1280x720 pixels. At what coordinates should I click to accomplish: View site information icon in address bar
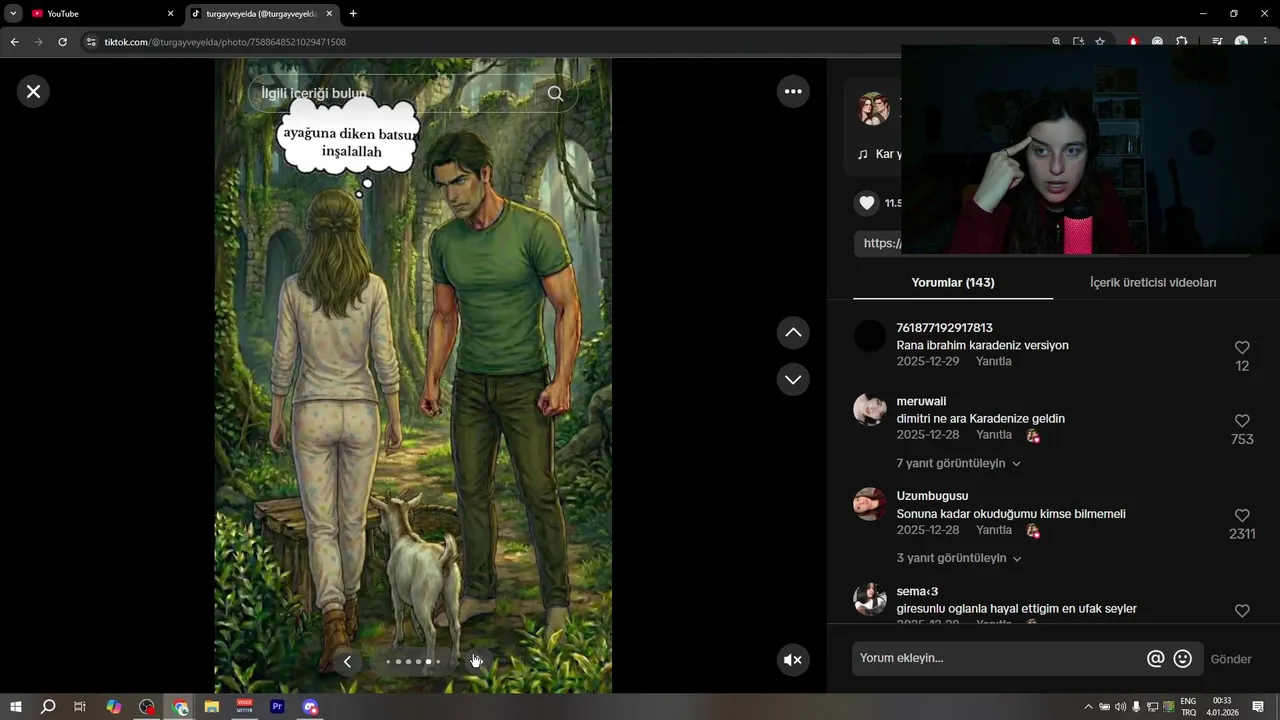[91, 42]
